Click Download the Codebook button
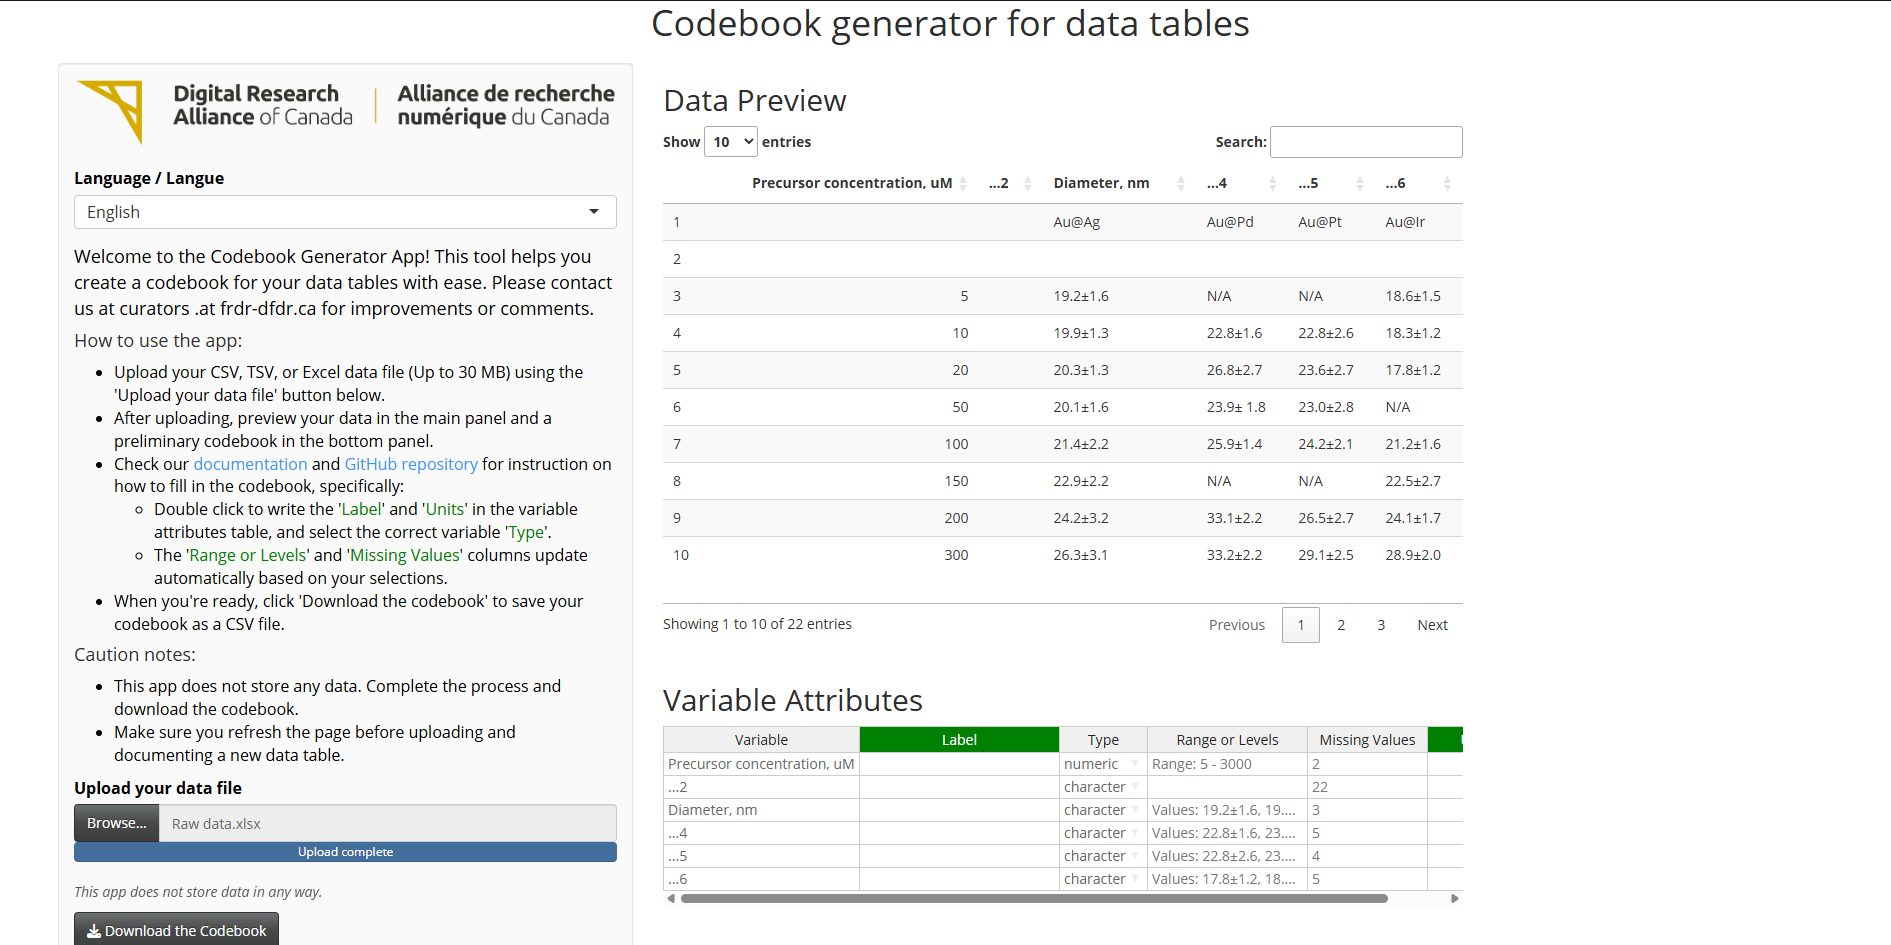1891x945 pixels. point(176,930)
